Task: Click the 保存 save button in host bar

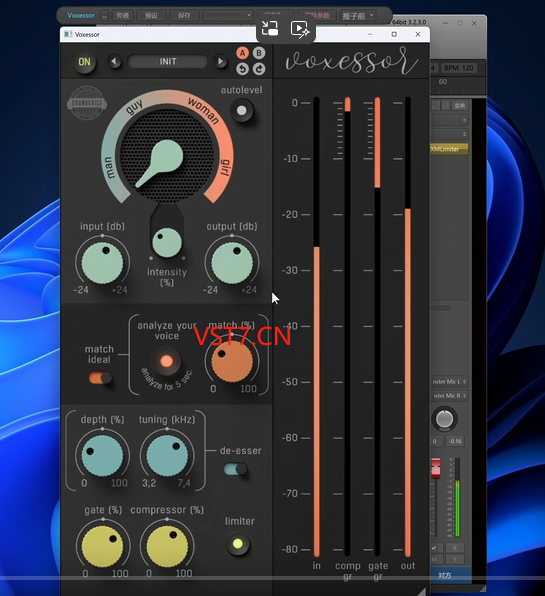Action: pos(184,16)
